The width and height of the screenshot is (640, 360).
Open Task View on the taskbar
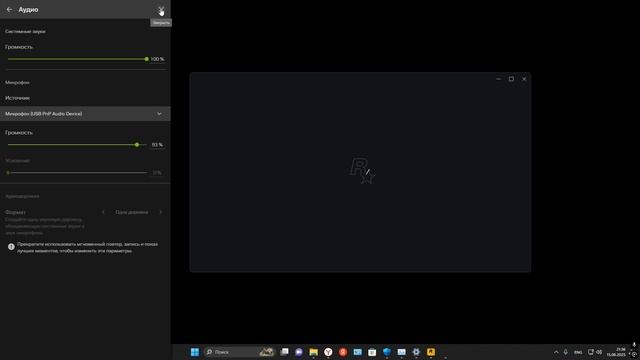(x=284, y=352)
